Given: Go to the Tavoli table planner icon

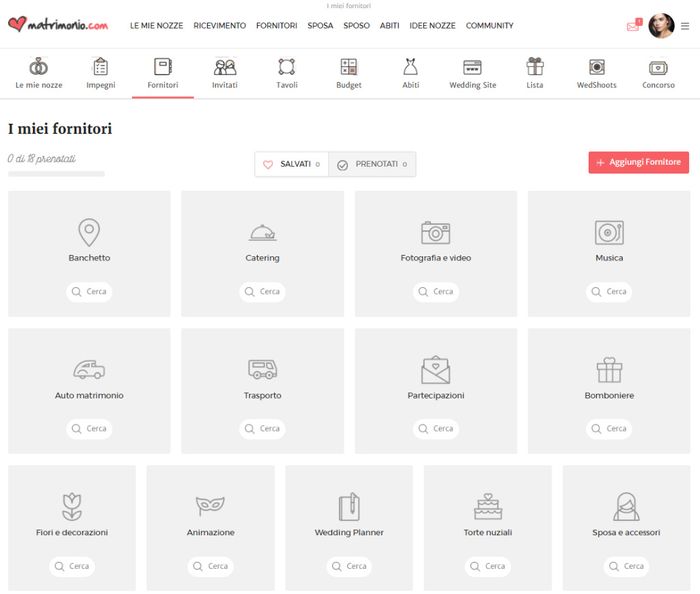Looking at the screenshot, I should click(x=287, y=67).
